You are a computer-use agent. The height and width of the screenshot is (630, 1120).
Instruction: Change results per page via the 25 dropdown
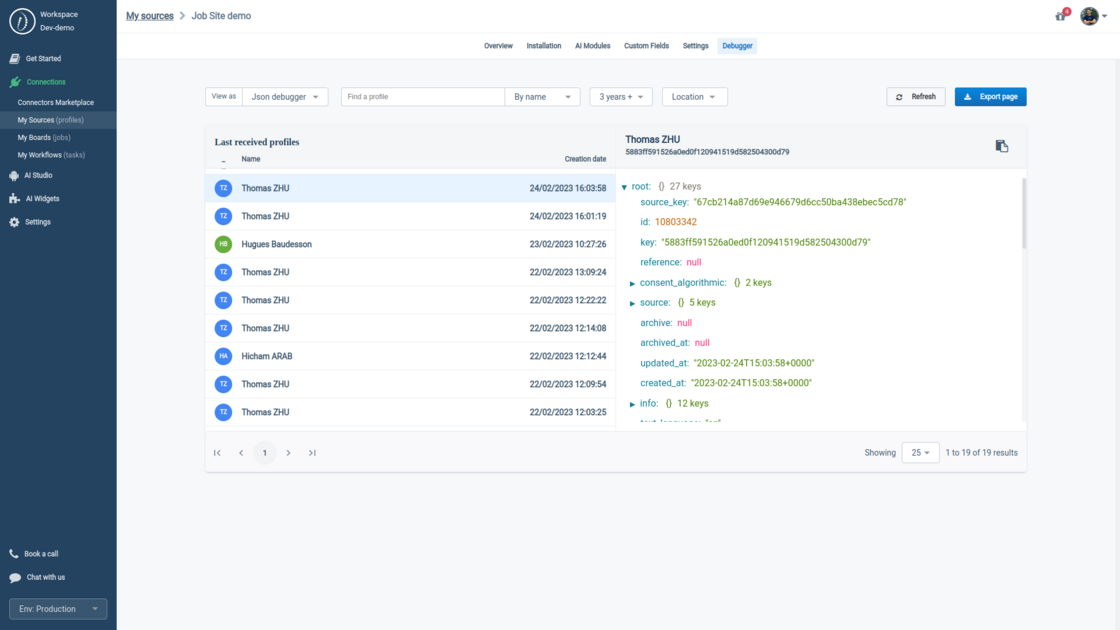(920, 452)
